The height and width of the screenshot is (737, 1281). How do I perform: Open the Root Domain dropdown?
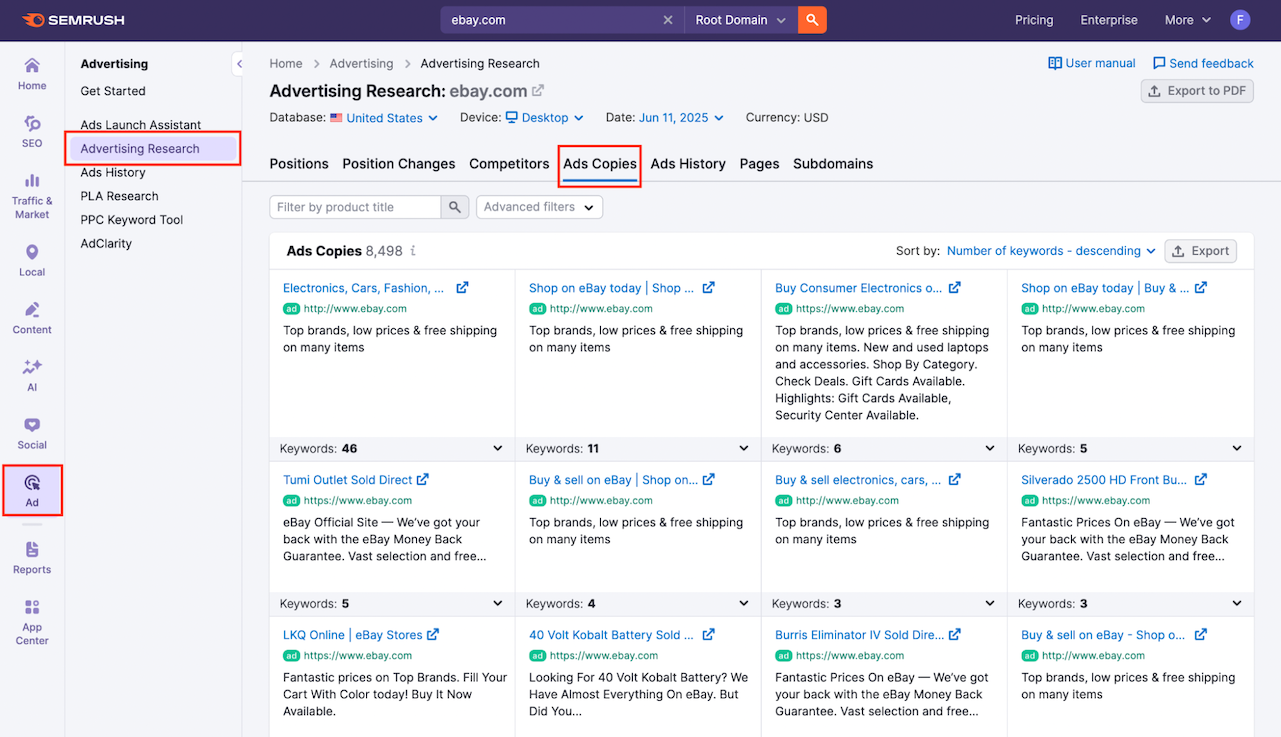740,20
